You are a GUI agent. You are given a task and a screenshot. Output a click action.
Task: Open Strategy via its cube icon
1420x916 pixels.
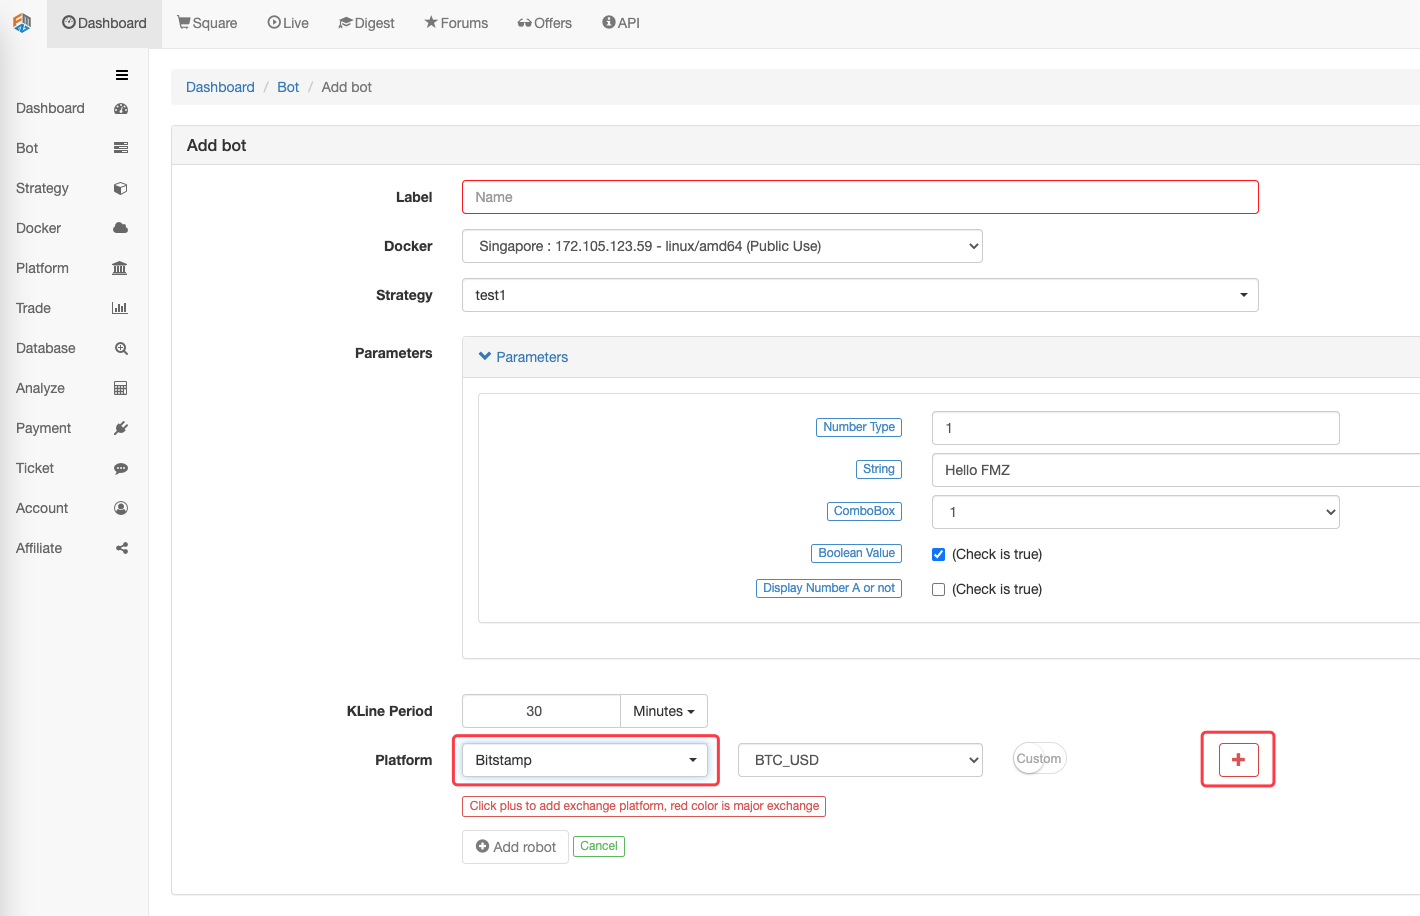[121, 188]
